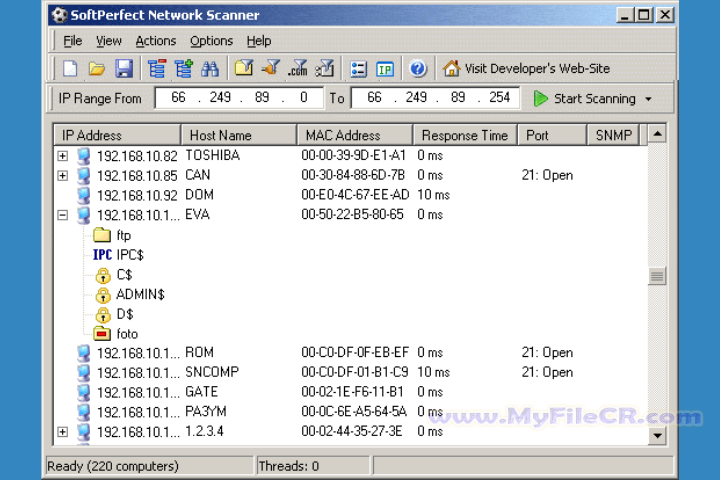Expand the 192.168.10.82 TOSHIBA node
This screenshot has height=480, width=720.
[63, 156]
